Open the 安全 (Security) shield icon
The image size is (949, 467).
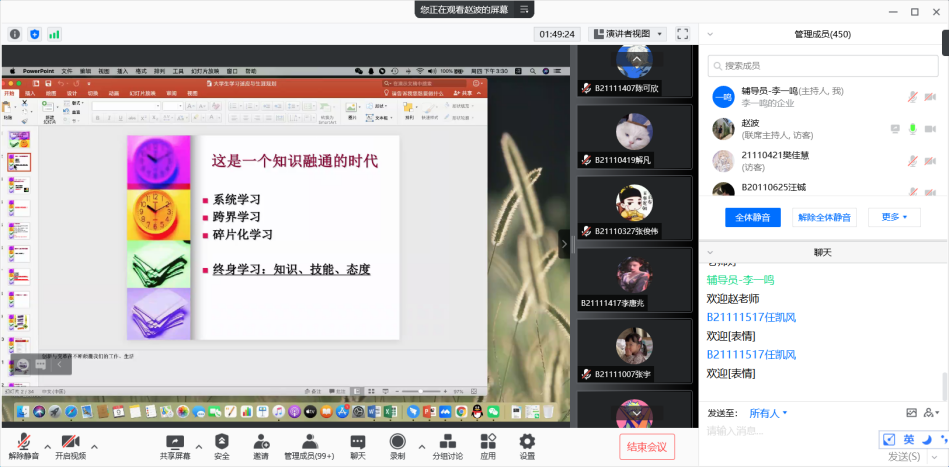221,441
